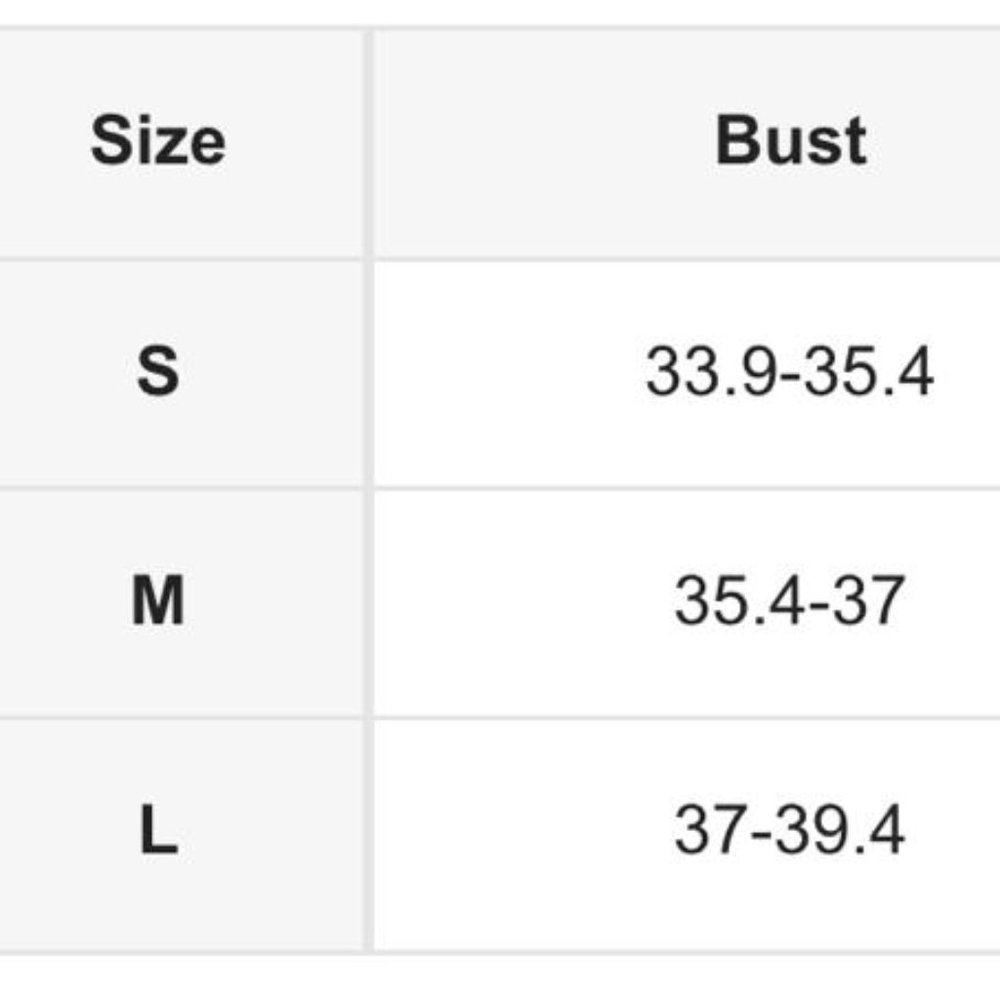Viewport: 1000px width, 1000px height.
Task: Select the M size row label
Action: pos(158,600)
